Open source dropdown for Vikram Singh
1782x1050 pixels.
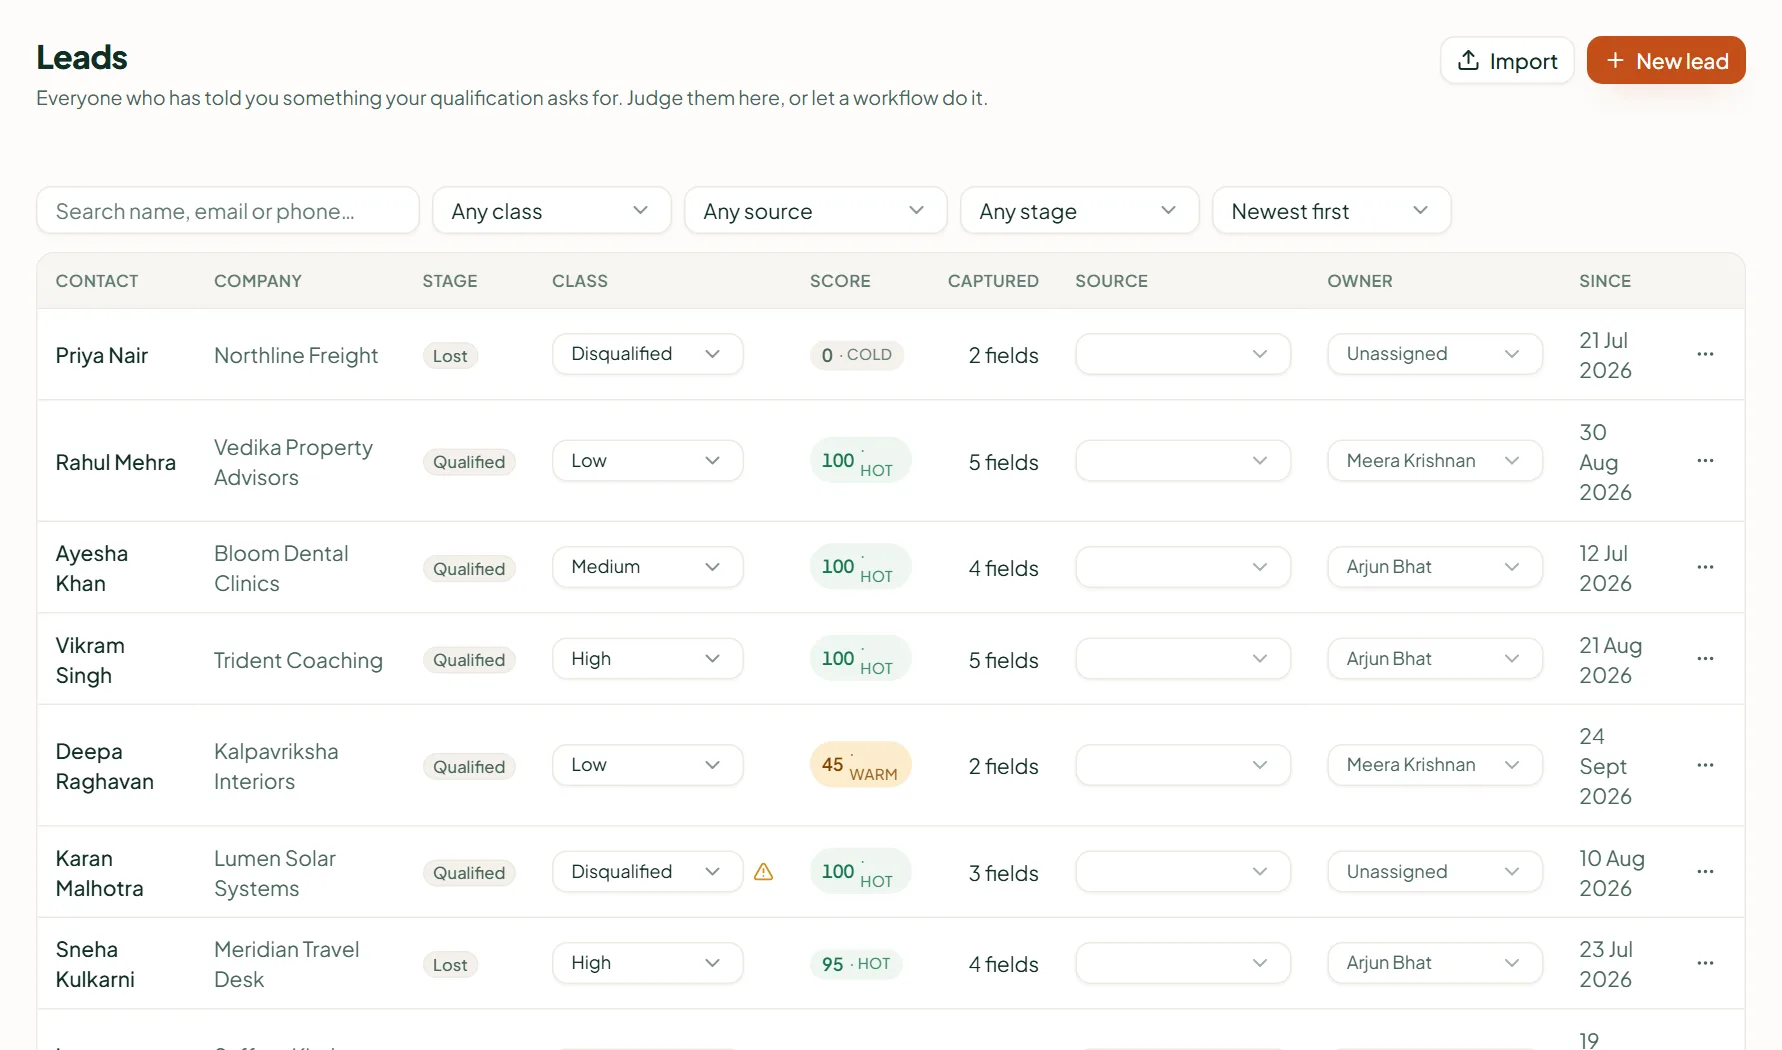pos(1183,659)
